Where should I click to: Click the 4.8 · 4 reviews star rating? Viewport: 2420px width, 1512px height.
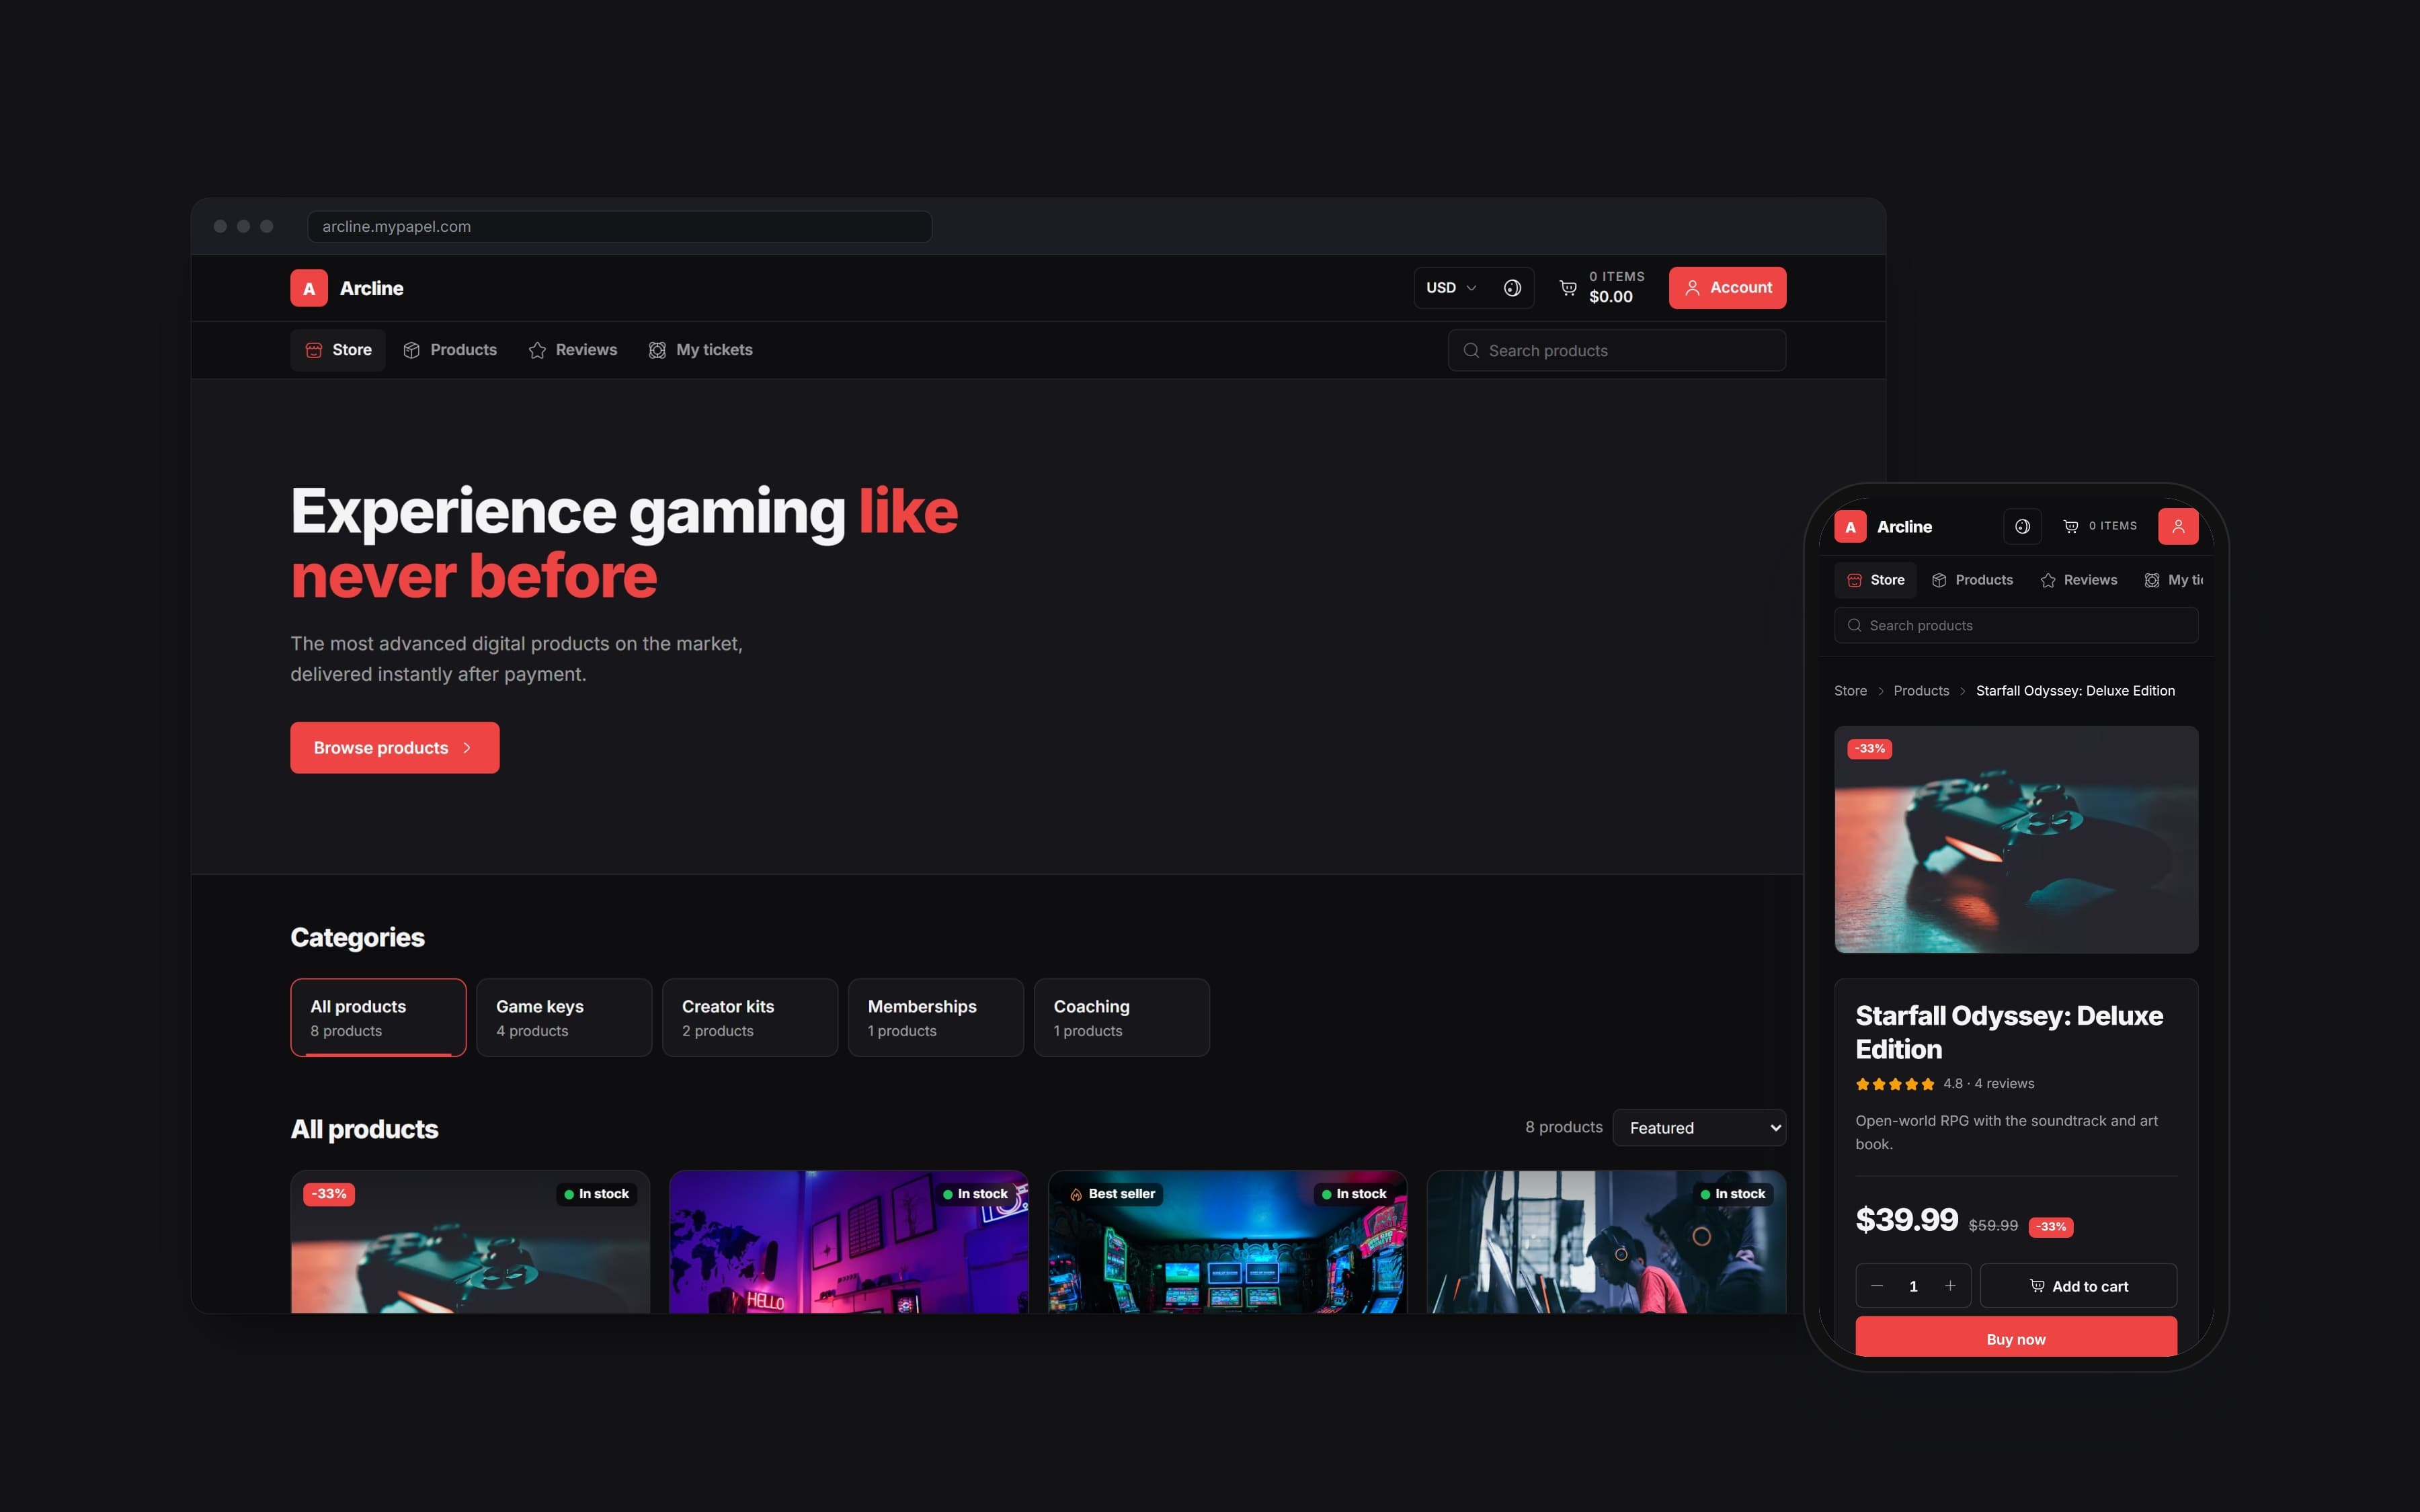1945,1084
